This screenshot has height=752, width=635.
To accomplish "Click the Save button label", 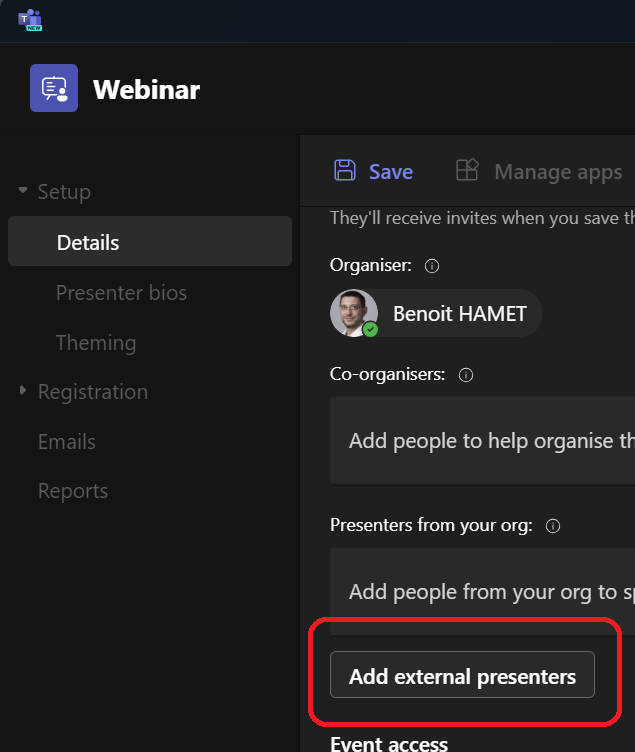I will click(391, 172).
